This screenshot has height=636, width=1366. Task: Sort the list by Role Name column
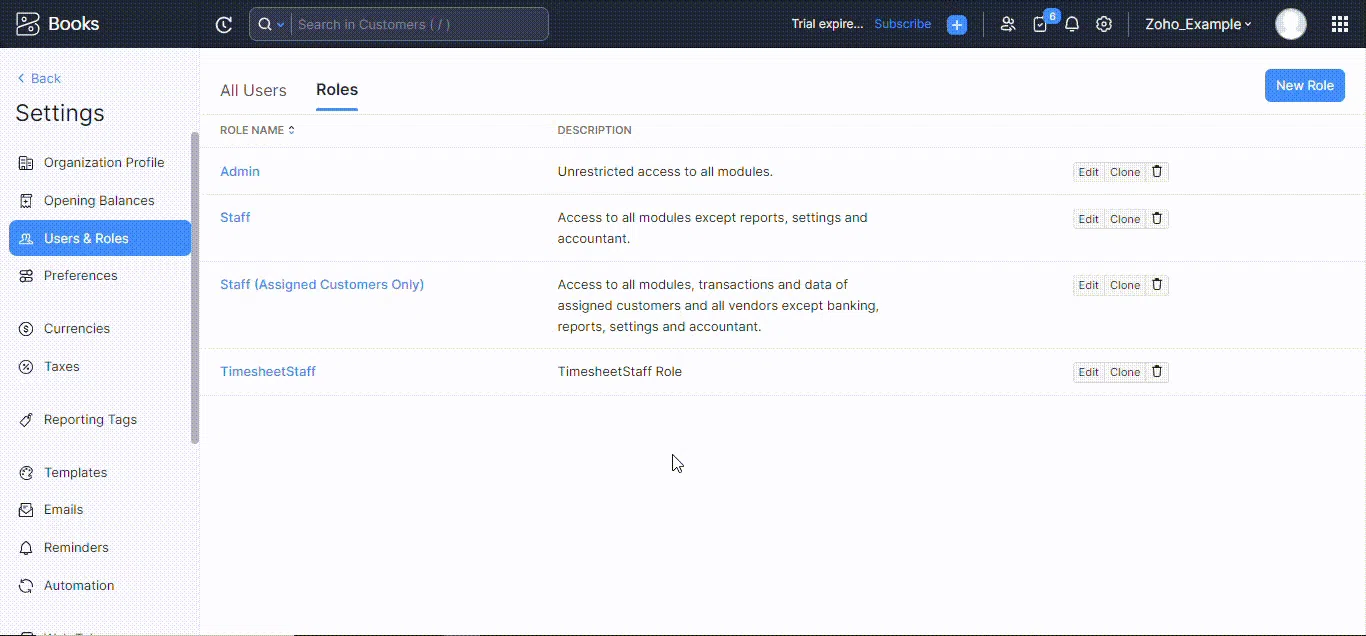257,130
